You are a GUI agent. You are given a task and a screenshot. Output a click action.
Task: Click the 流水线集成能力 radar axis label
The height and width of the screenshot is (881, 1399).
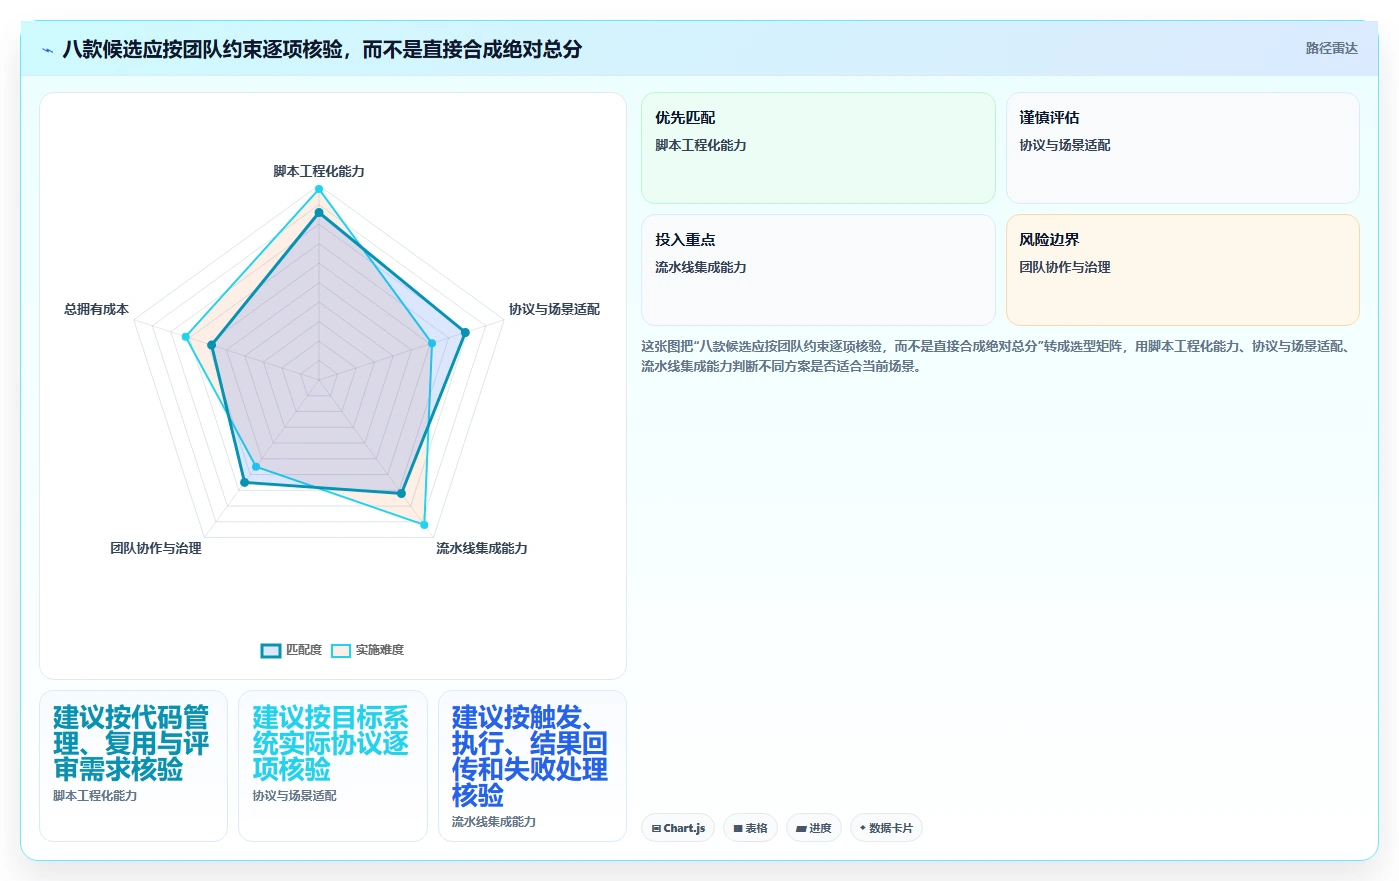[482, 548]
